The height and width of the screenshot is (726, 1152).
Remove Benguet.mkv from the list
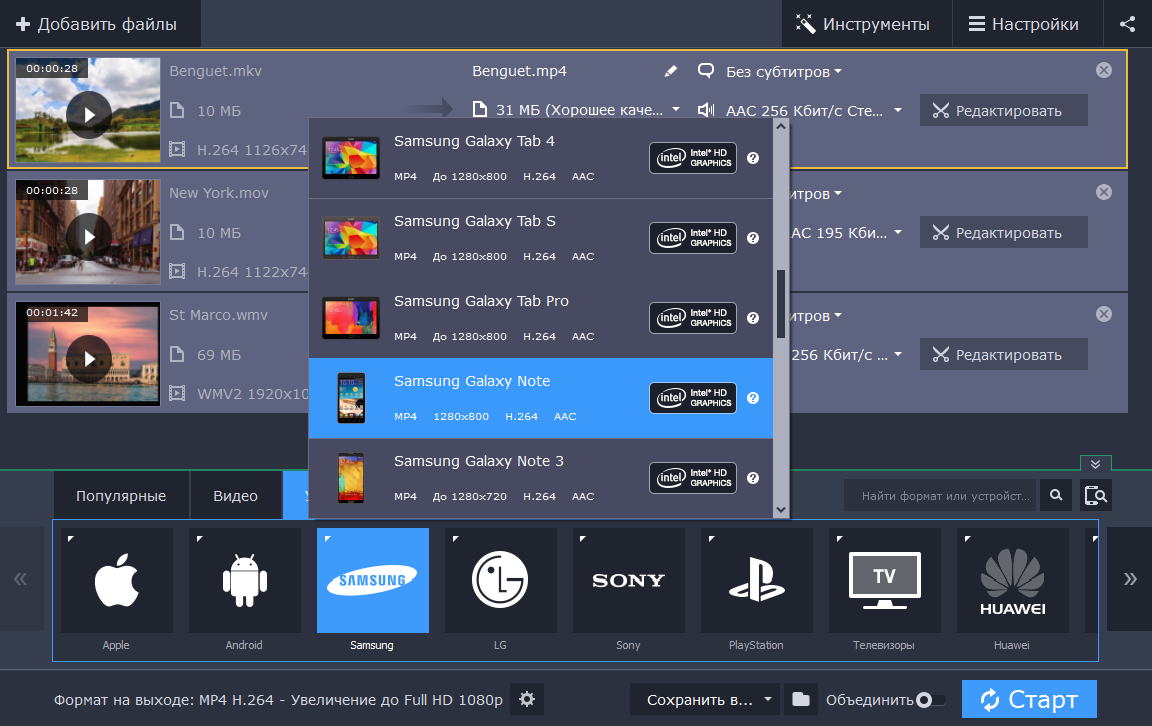[1104, 70]
